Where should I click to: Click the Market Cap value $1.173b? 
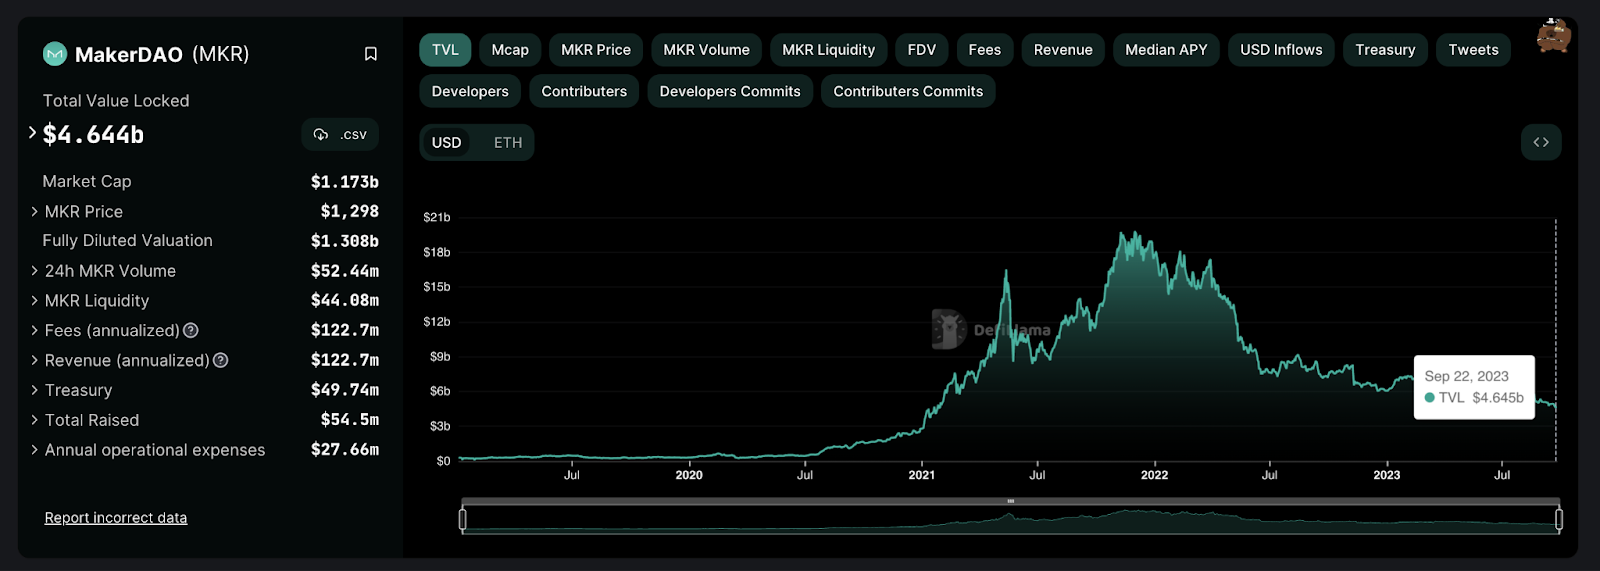(344, 182)
